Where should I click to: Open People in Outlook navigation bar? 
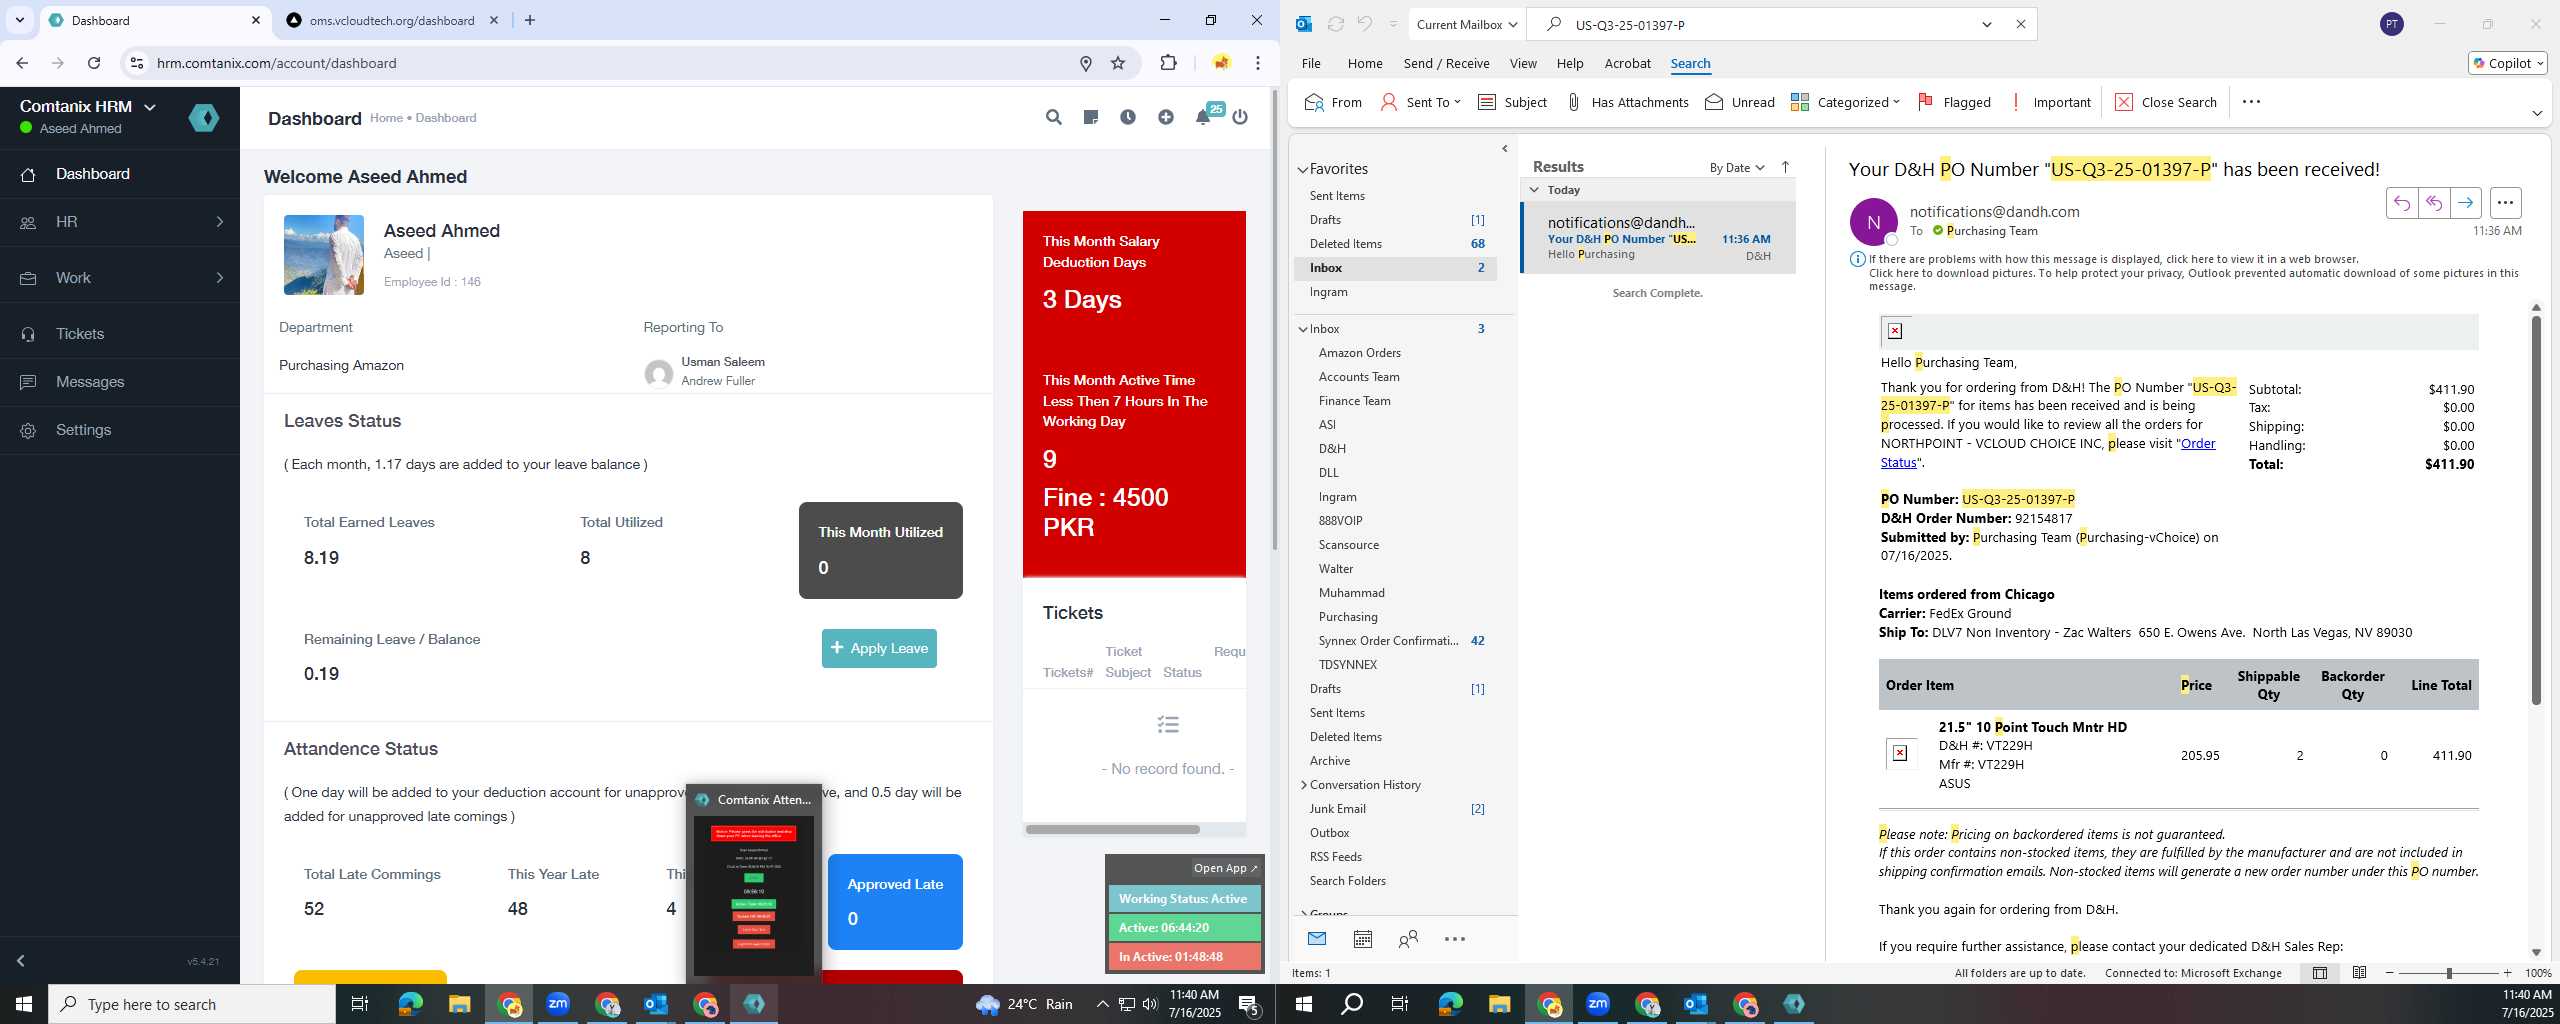(x=1408, y=938)
